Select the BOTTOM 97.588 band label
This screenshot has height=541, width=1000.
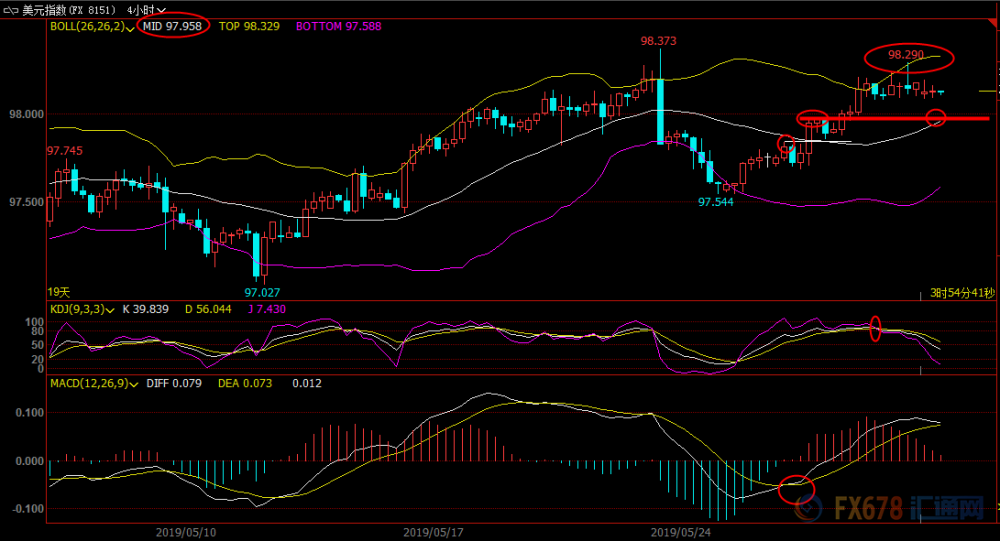(339, 26)
